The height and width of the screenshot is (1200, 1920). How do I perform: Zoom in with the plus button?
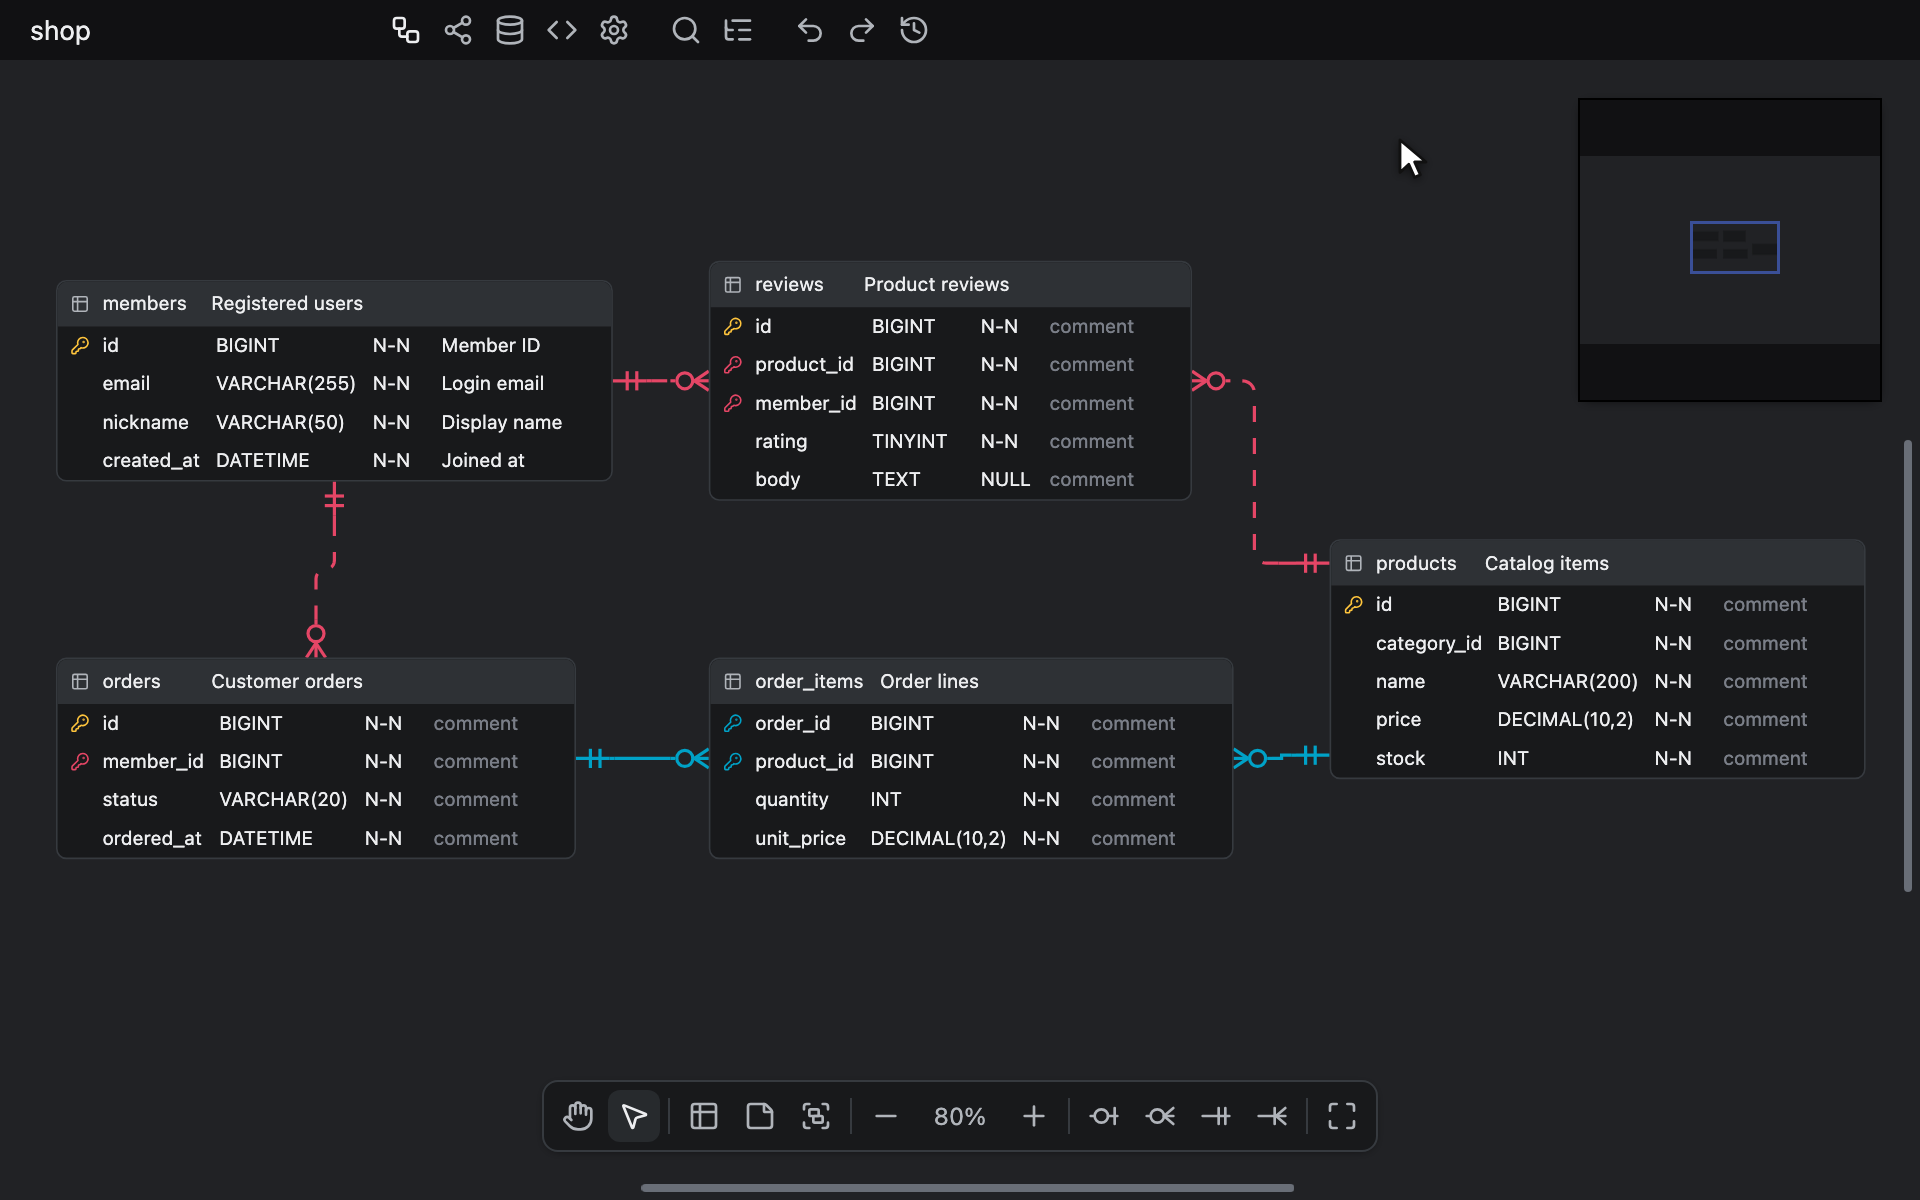[x=1034, y=1116]
